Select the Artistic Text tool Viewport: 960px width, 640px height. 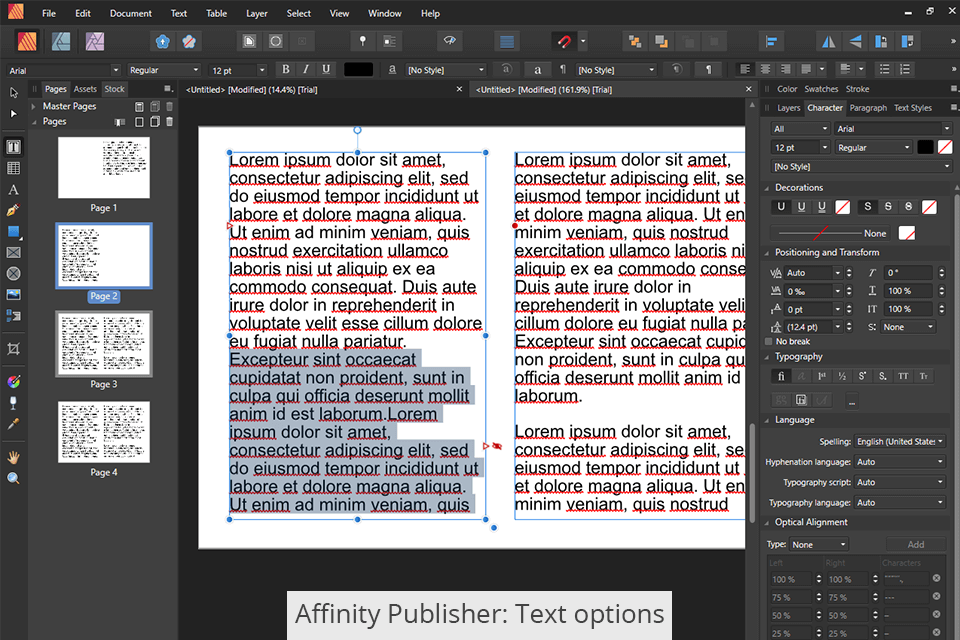(x=13, y=189)
